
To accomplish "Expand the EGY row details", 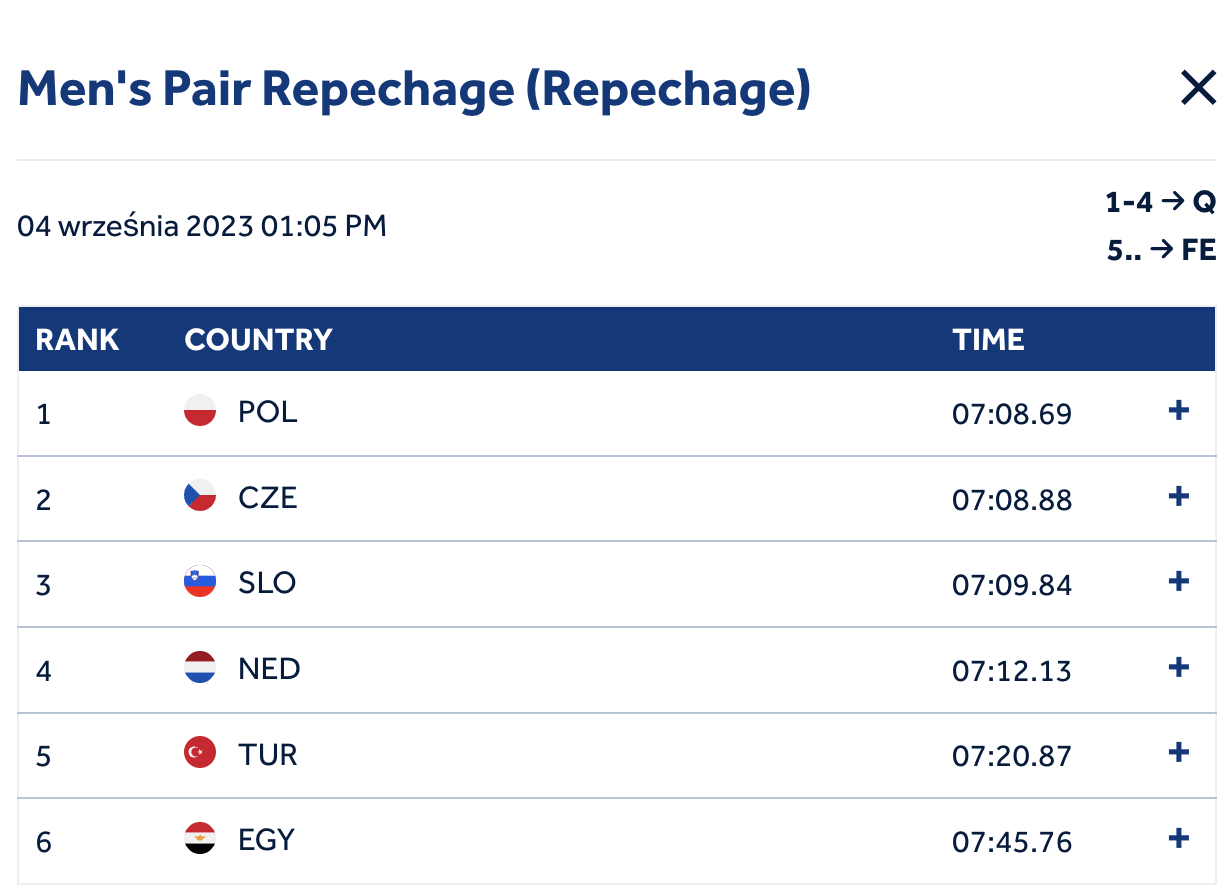I will point(1179,838).
